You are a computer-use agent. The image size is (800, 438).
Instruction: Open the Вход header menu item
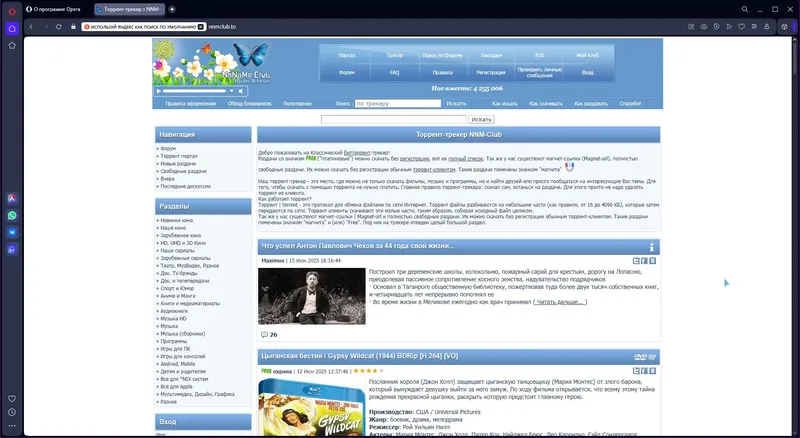(588, 72)
